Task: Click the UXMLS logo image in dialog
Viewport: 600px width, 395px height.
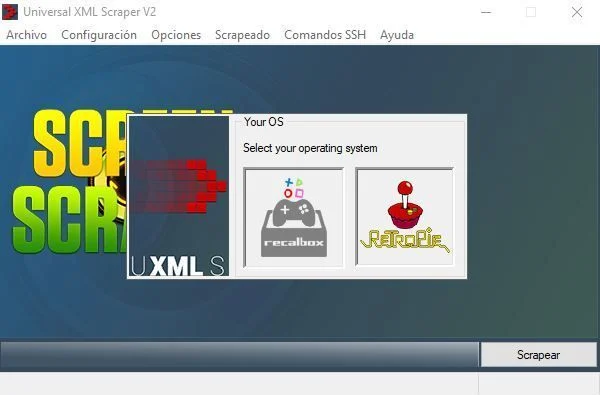Action: click(x=179, y=196)
